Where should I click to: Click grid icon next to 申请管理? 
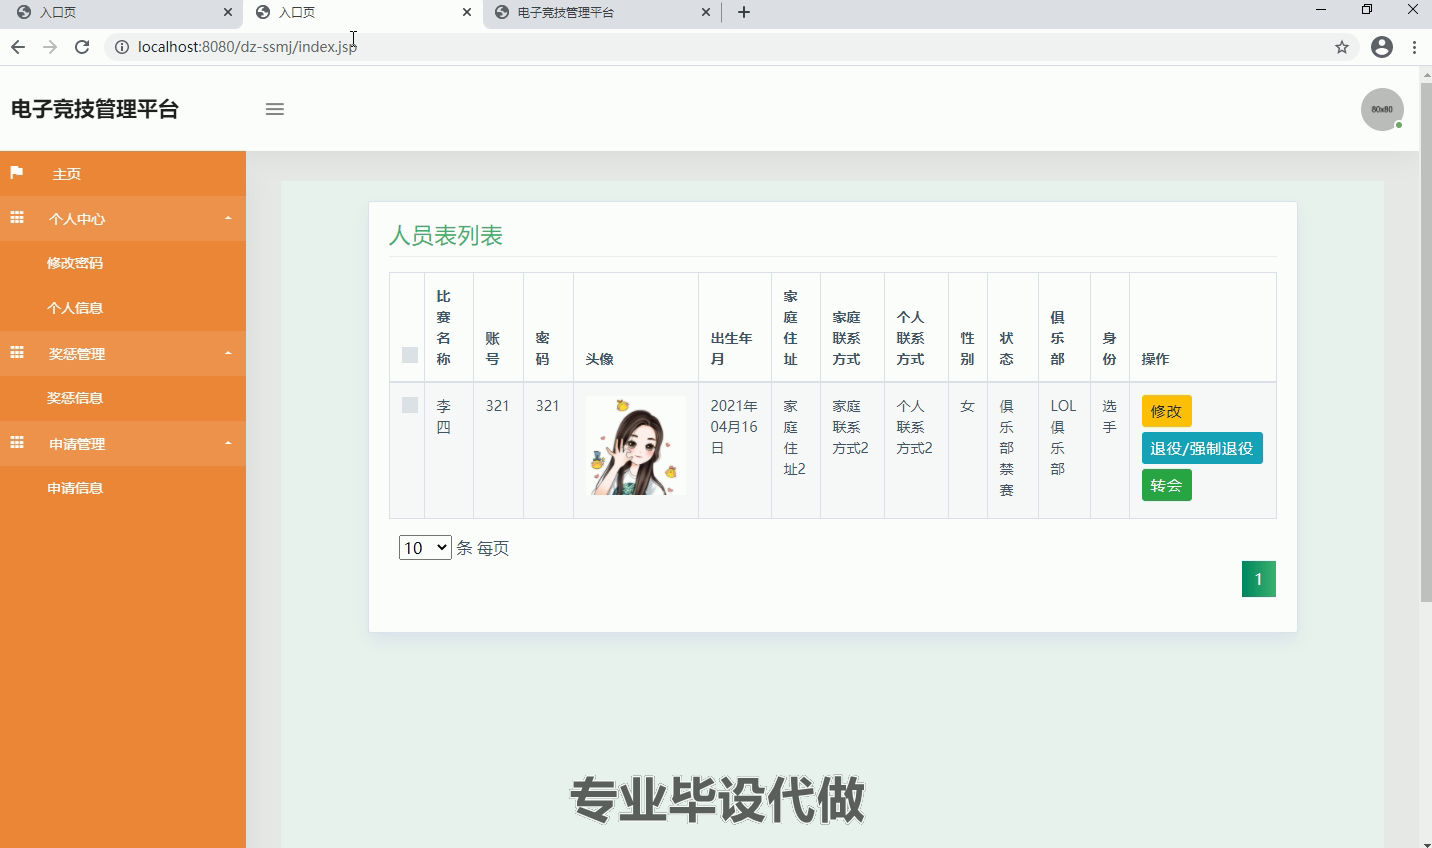(x=17, y=442)
